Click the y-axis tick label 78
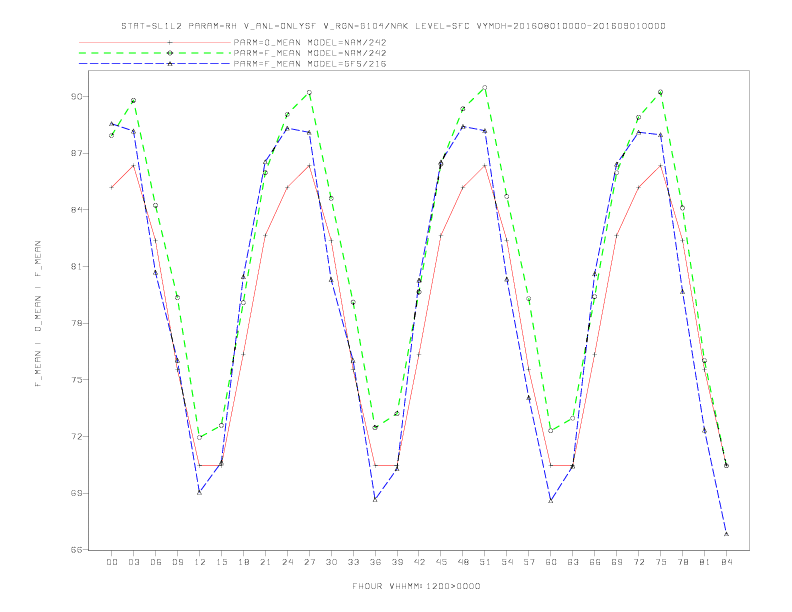Image resolution: width=792 pixels, height=612 pixels. pos(77,323)
